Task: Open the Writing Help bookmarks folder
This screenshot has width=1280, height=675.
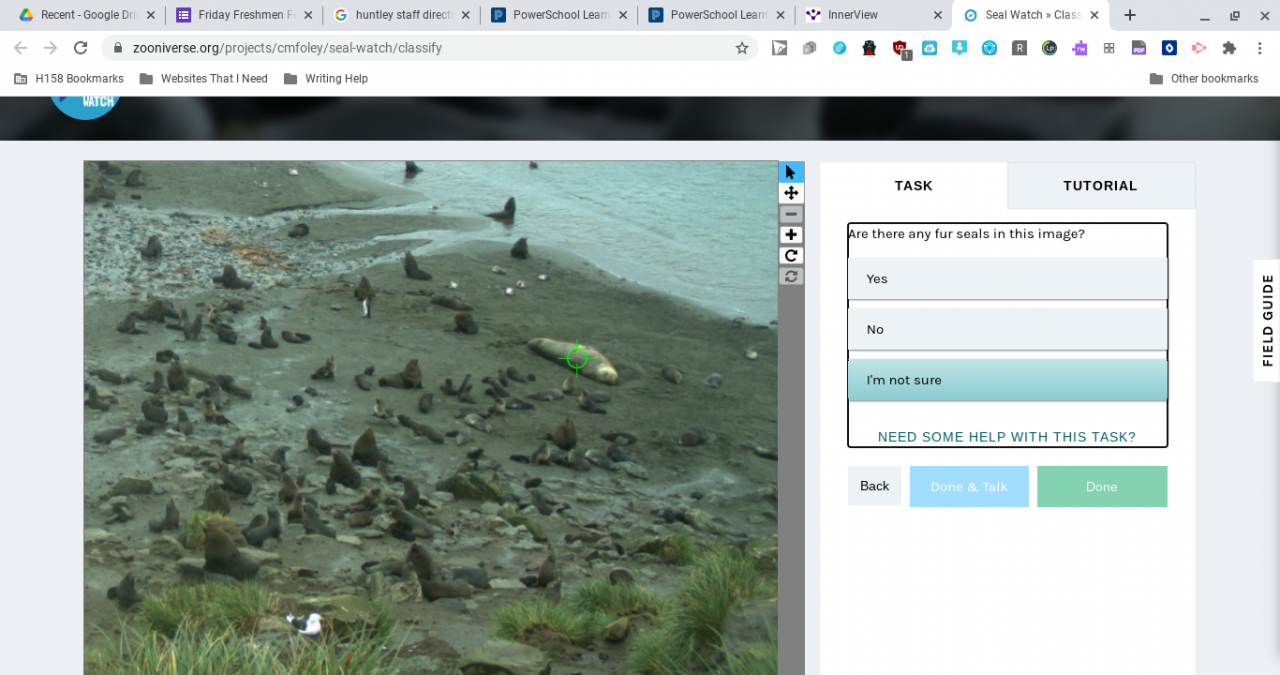Action: point(326,78)
